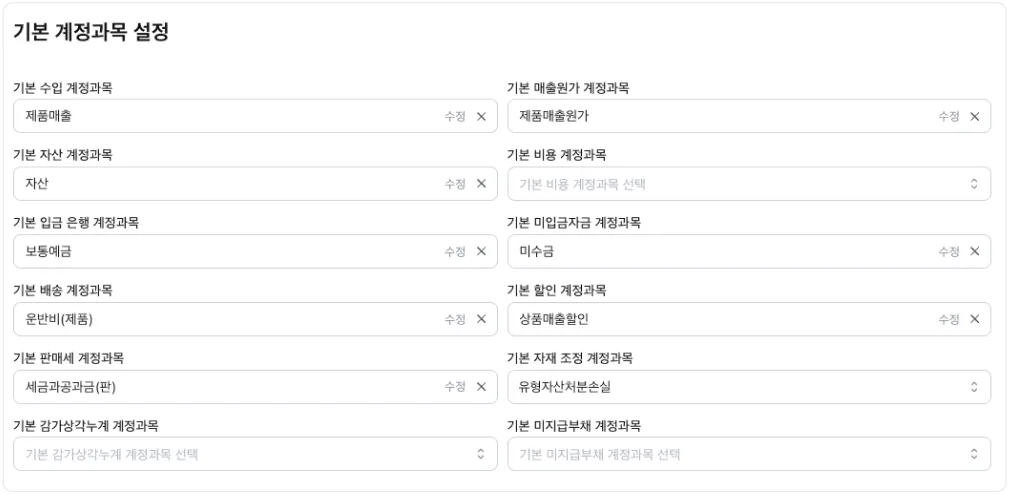
Task: Remove 상품매출할인 discount account selection
Action: (974, 319)
